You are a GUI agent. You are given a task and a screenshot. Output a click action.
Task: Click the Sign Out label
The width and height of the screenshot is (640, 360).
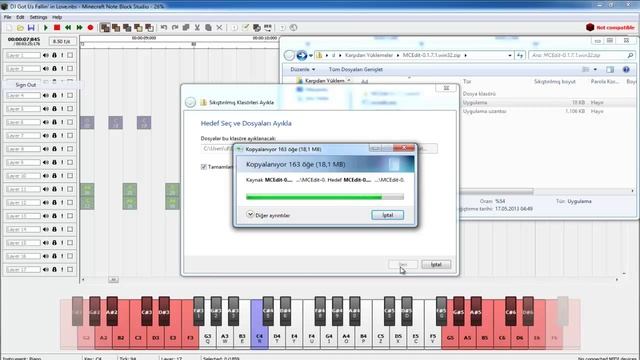pyautogui.click(x=26, y=85)
